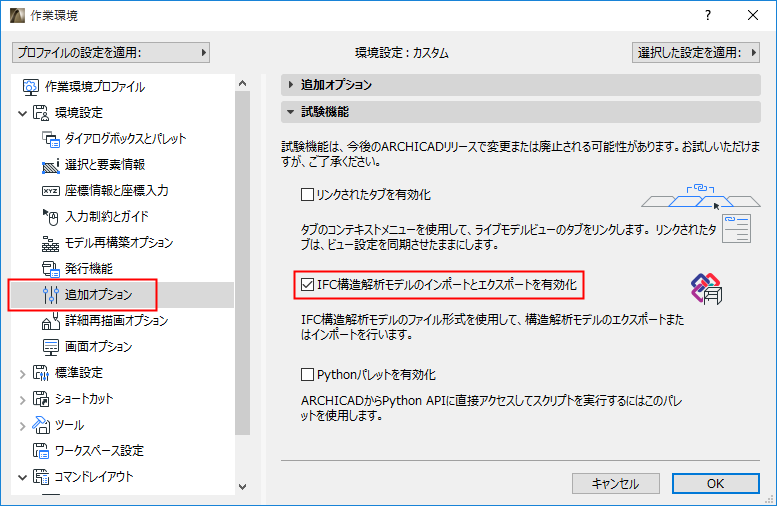Select ワークスペース設定 in the tree
Image resolution: width=777 pixels, height=506 pixels.
[99, 450]
